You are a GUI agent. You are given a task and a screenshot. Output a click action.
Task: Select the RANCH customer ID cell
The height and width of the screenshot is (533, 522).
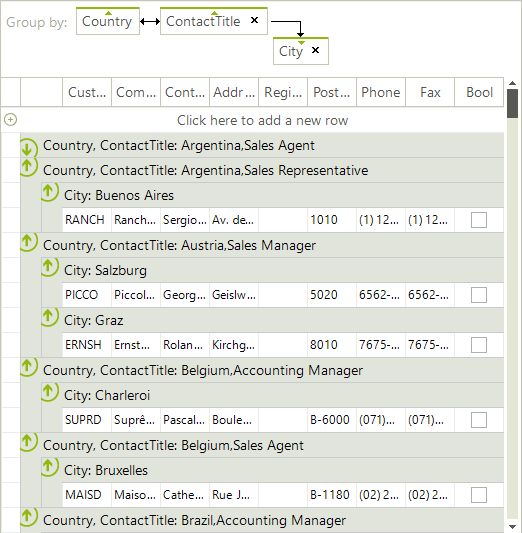(87, 220)
